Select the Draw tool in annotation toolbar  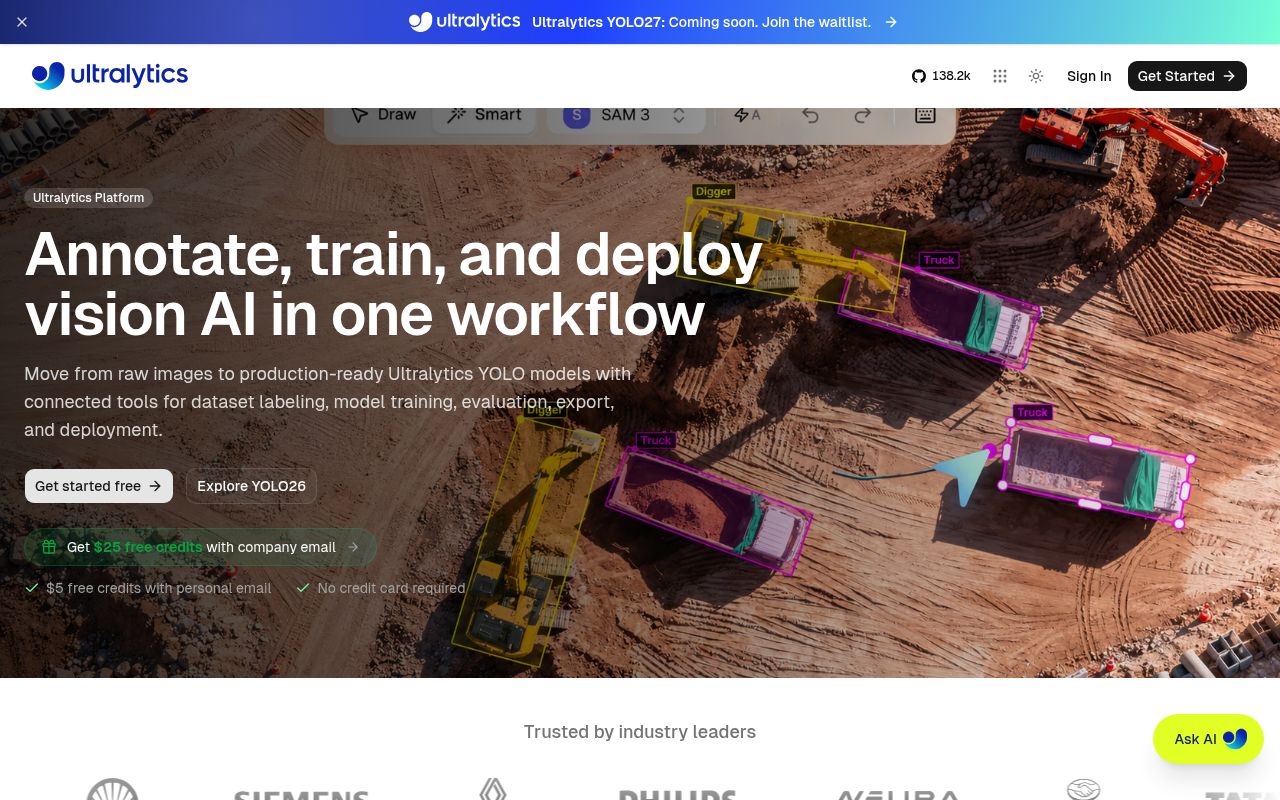tap(384, 115)
